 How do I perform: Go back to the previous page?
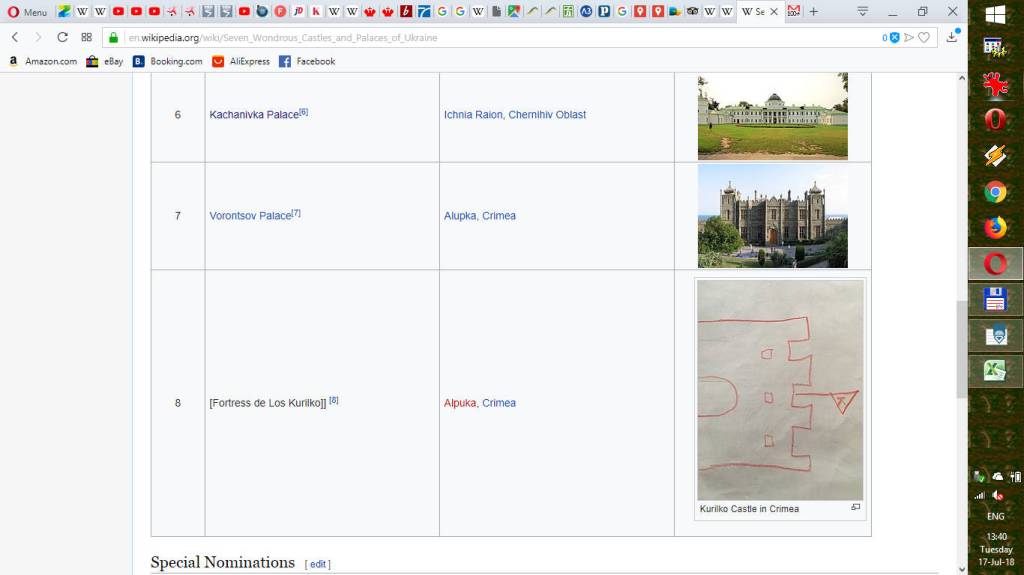(x=15, y=37)
